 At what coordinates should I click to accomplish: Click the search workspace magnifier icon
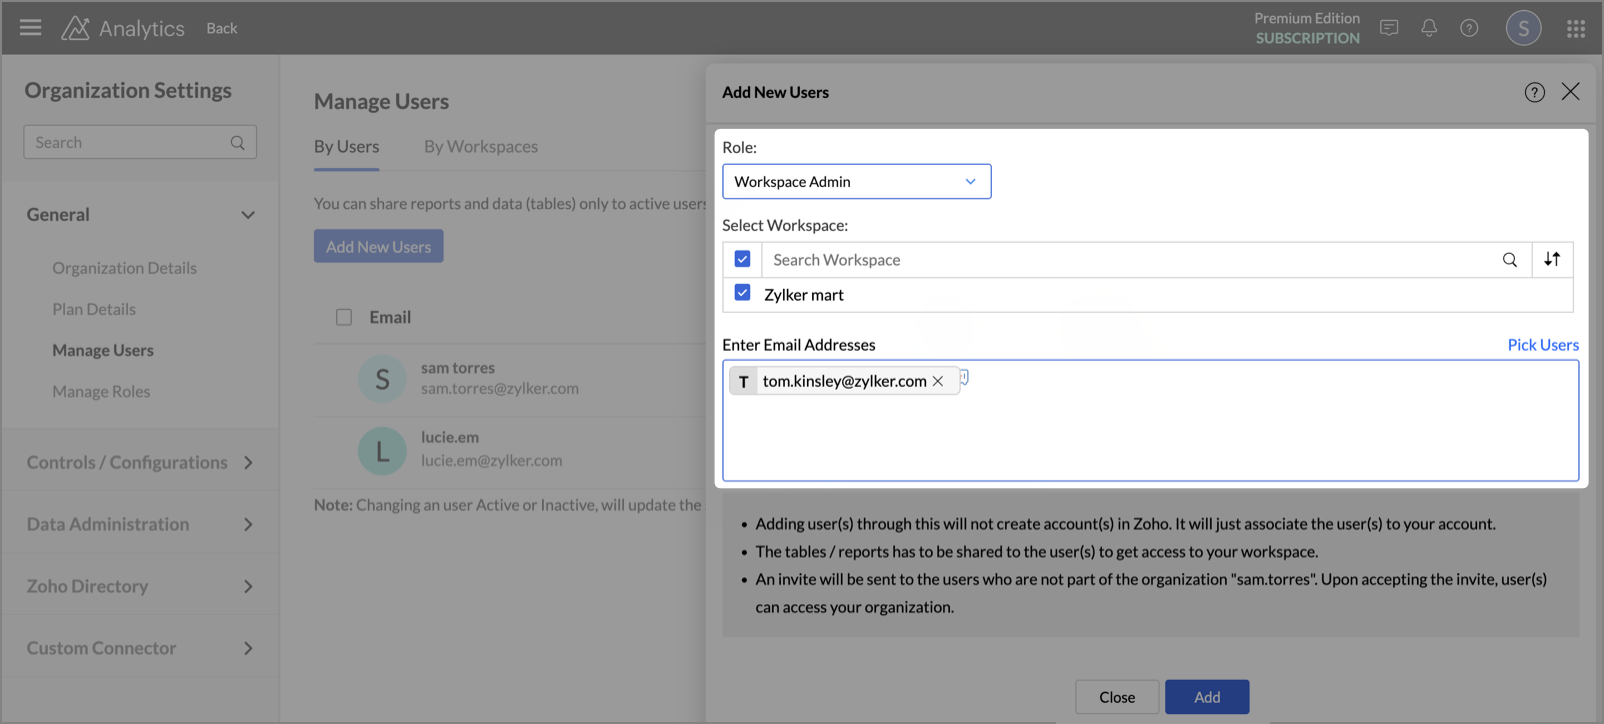pos(1509,260)
